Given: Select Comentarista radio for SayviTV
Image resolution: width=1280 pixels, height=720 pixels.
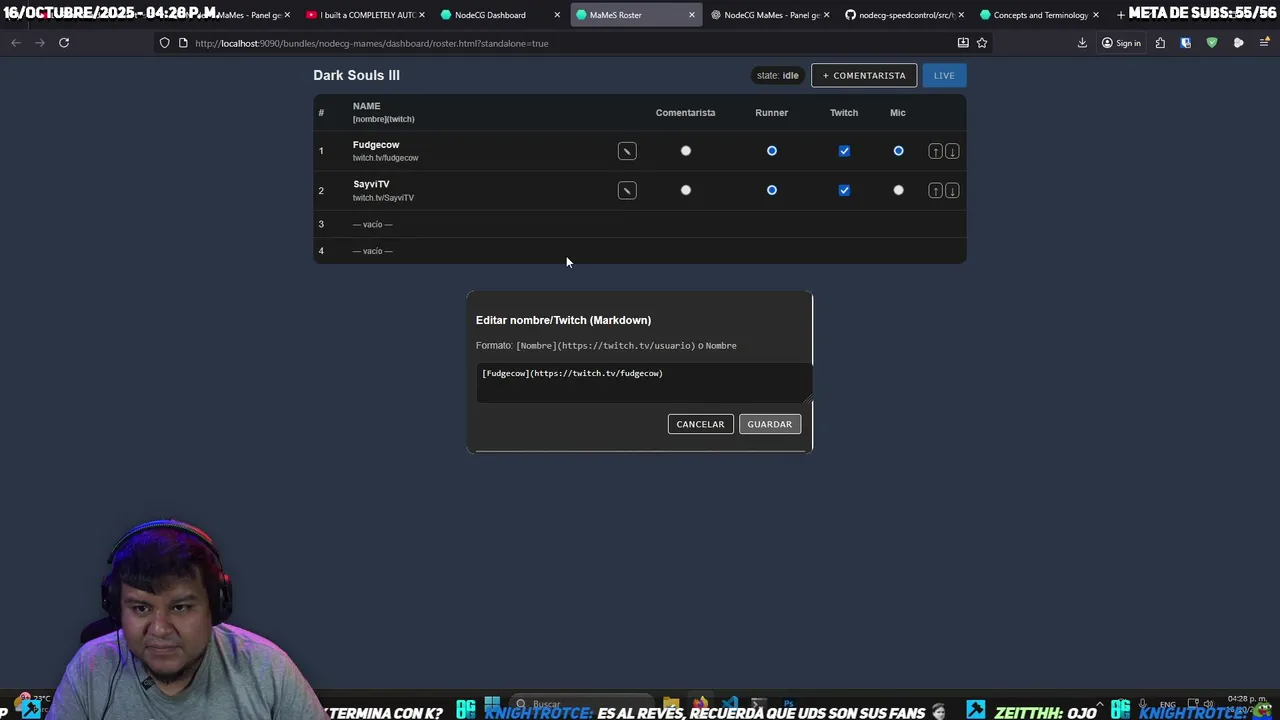Looking at the screenshot, I should pos(686,190).
